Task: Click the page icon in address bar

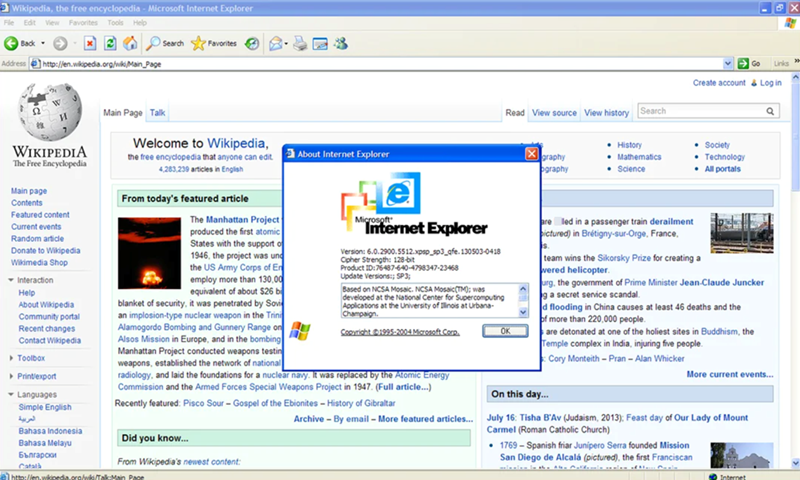Action: tap(35, 64)
